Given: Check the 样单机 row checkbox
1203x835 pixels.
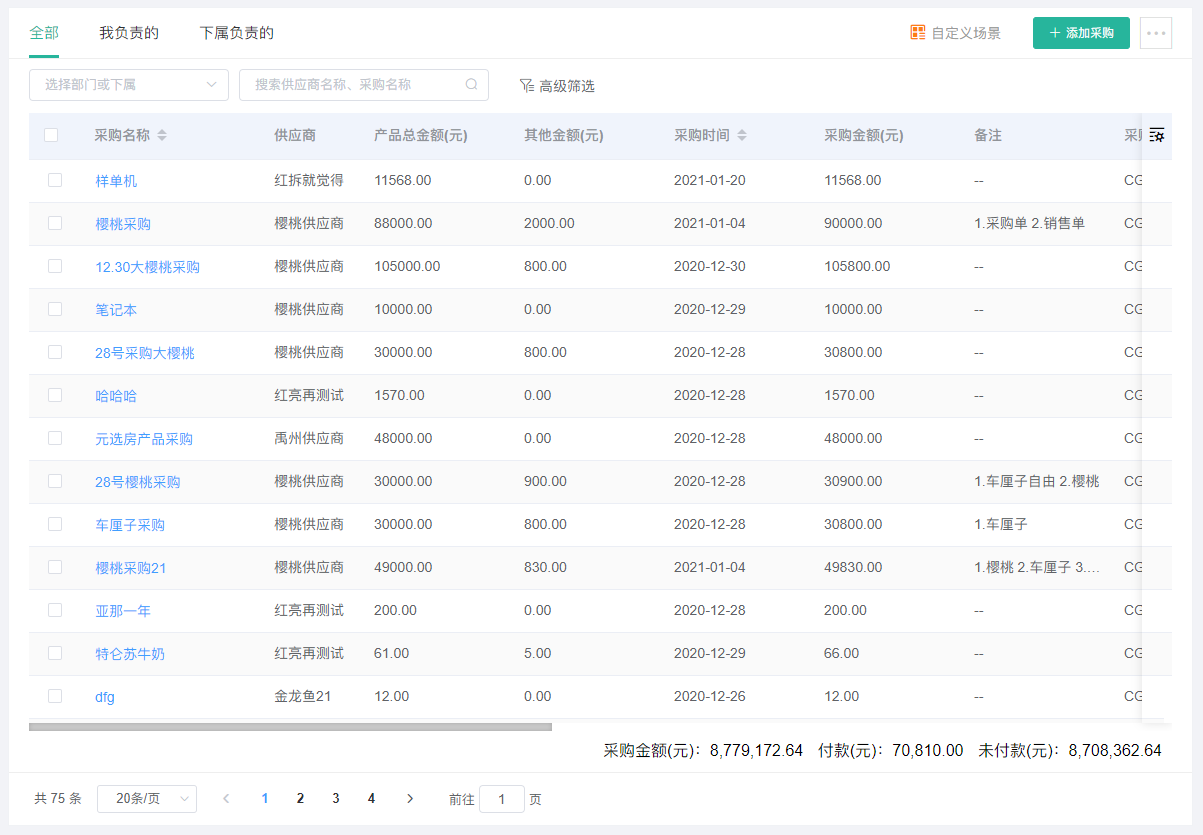Looking at the screenshot, I should [x=55, y=180].
